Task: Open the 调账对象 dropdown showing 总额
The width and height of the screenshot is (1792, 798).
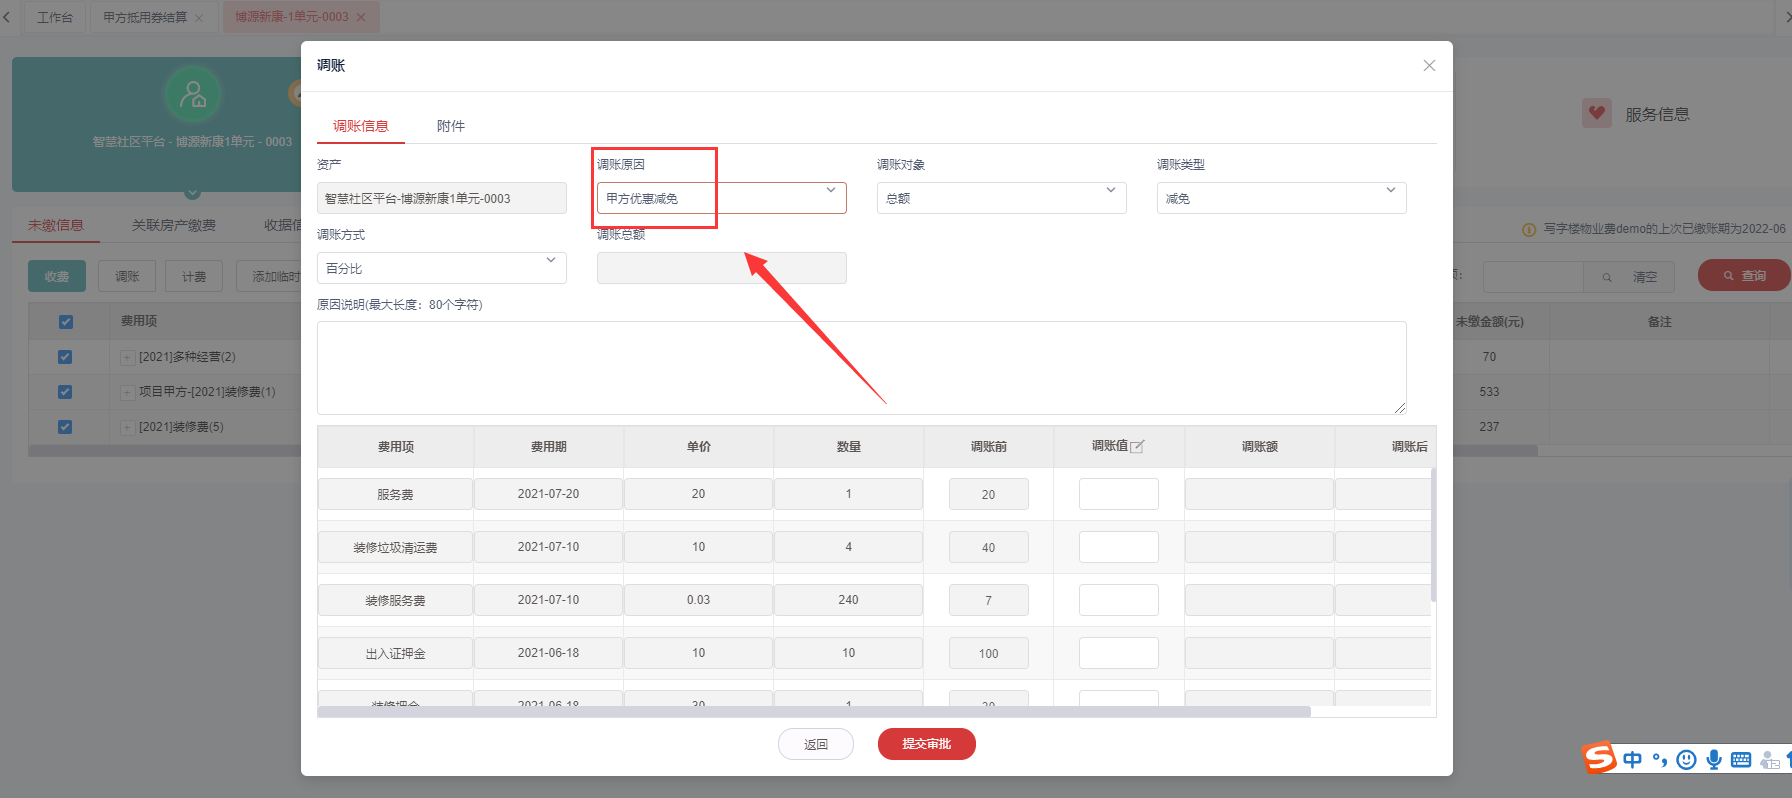Action: [1001, 198]
